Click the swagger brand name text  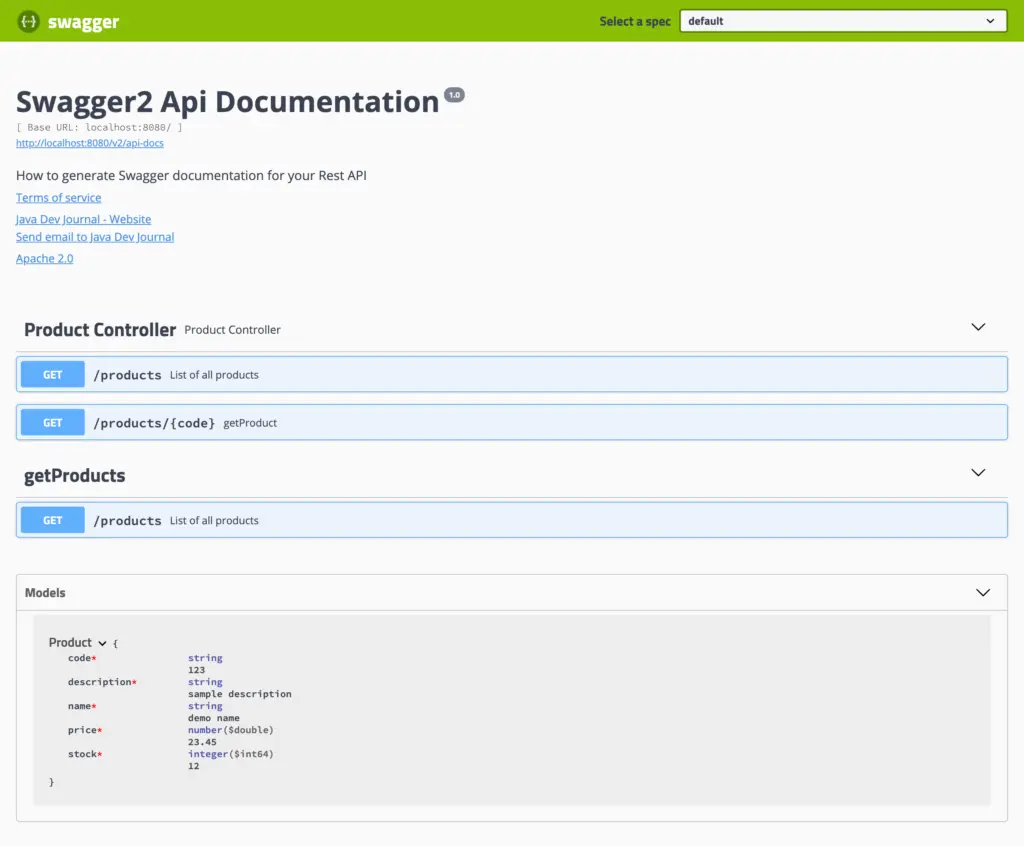(x=83, y=22)
